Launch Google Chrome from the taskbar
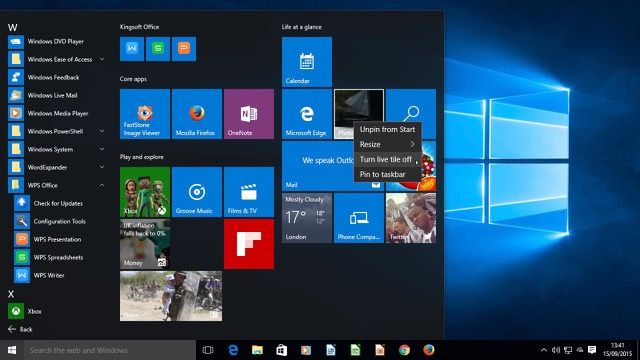The image size is (640, 360). tap(404, 350)
